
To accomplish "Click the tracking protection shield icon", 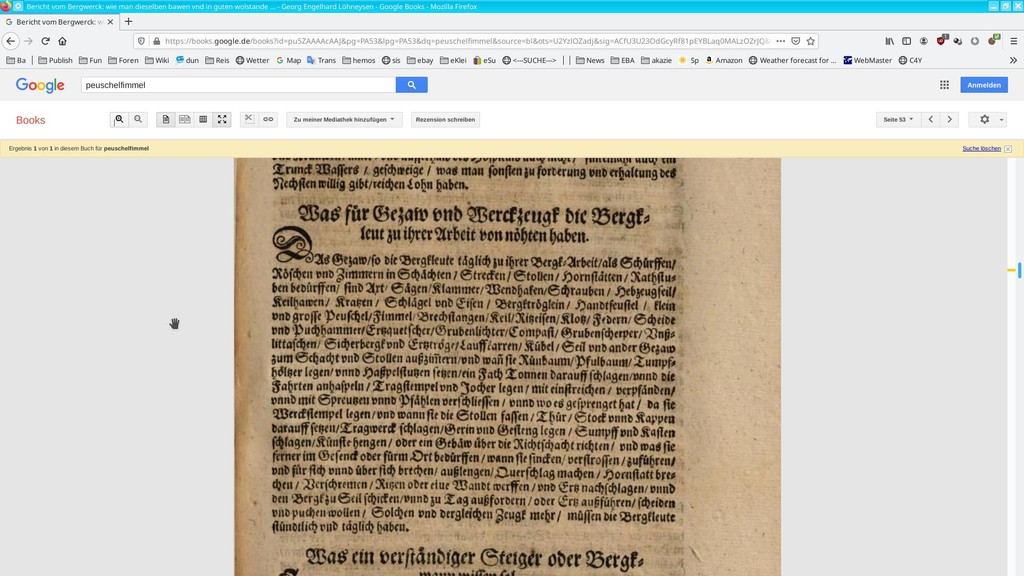I will 142,41.
